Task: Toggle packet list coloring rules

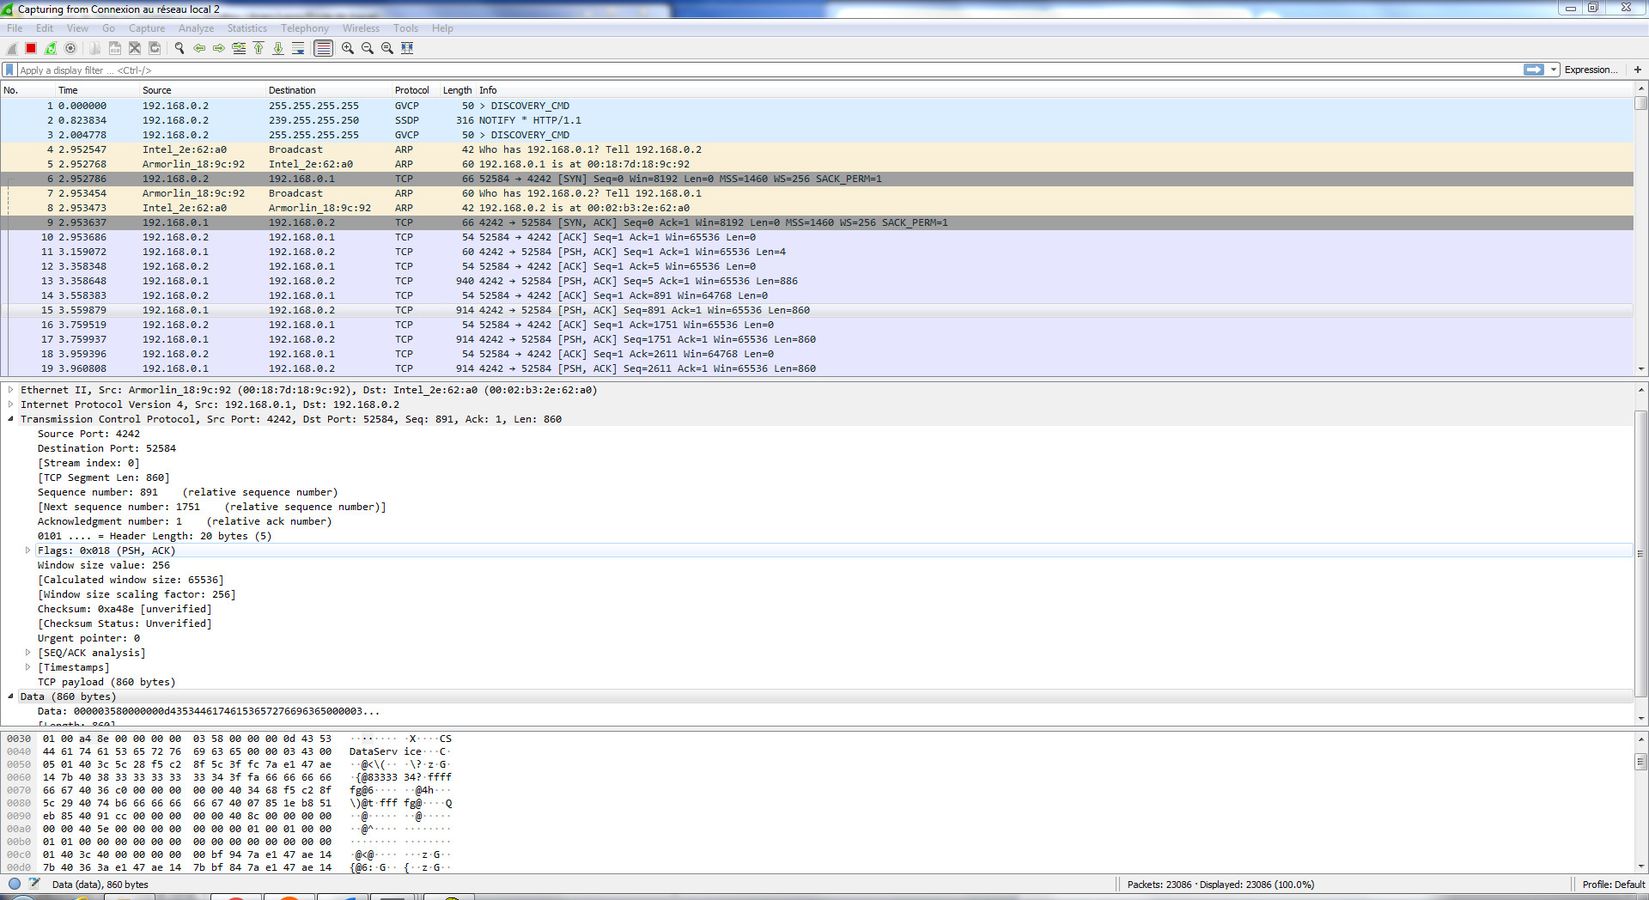Action: [323, 48]
